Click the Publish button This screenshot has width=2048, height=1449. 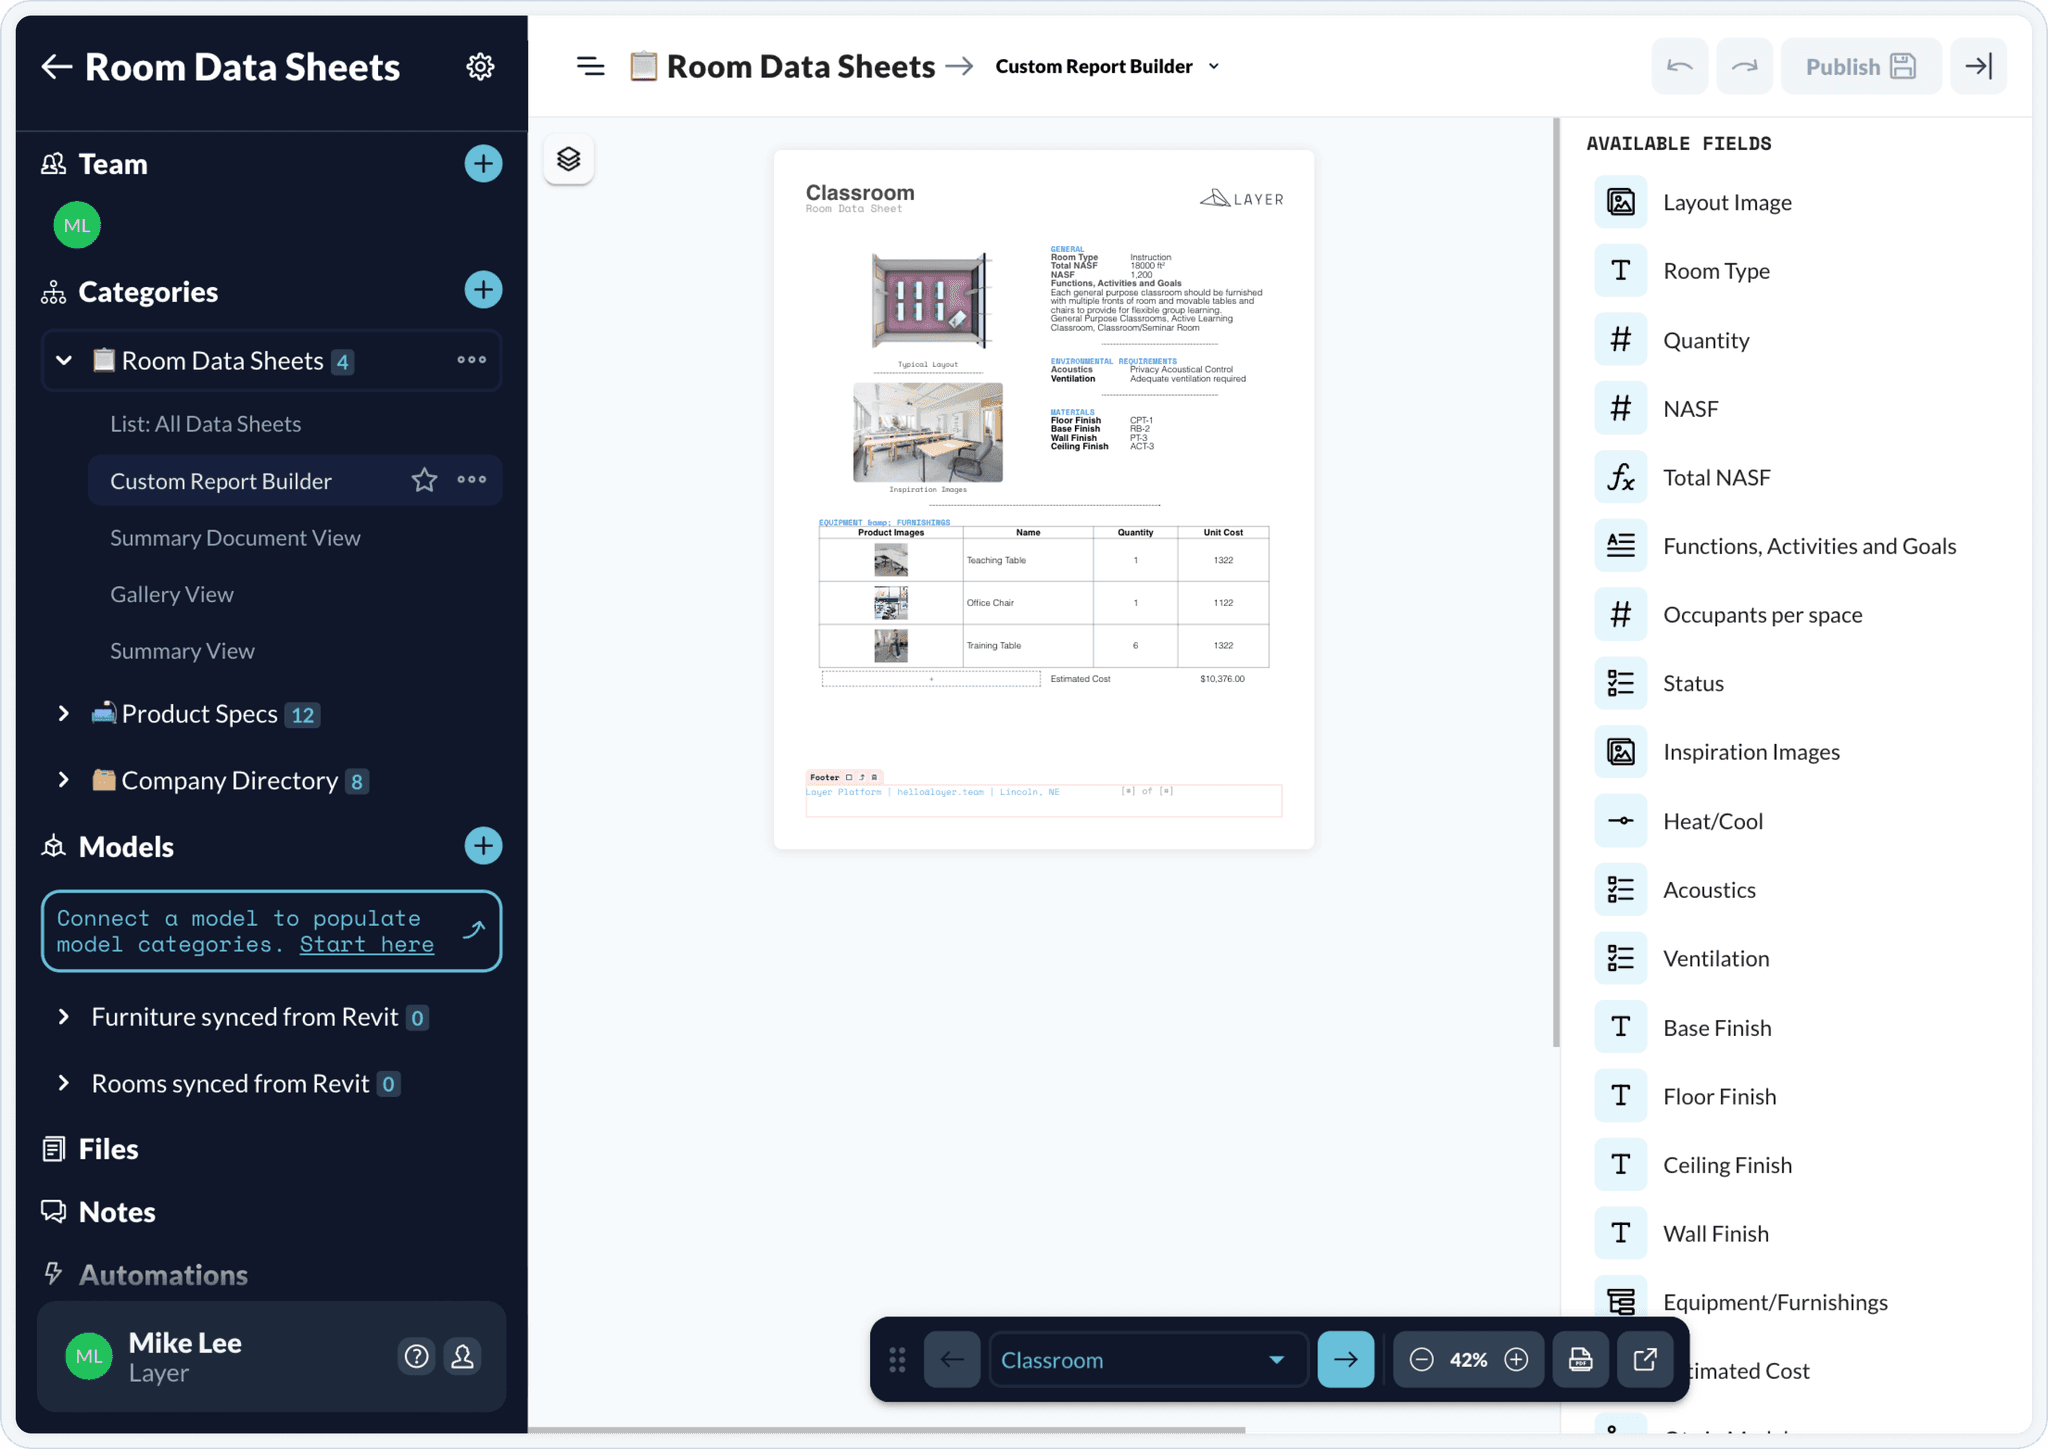(x=1861, y=65)
